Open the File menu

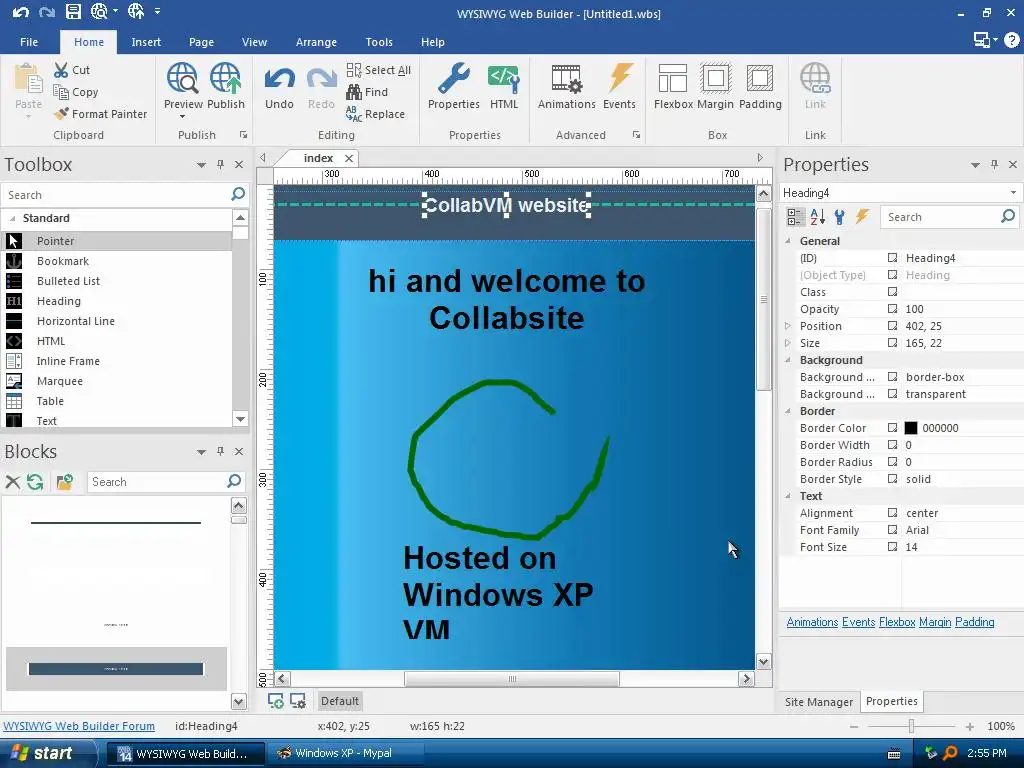pos(29,42)
